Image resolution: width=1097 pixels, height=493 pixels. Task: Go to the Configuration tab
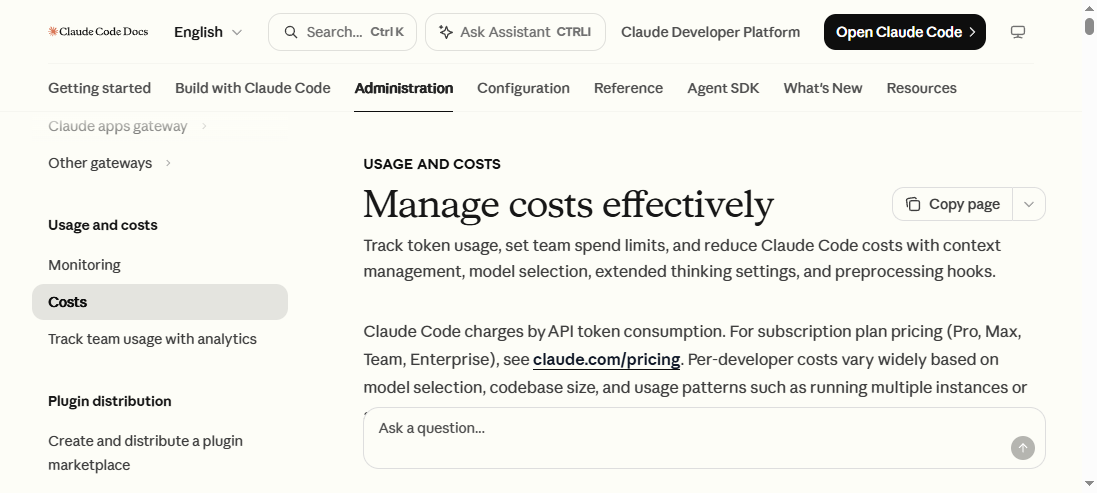point(523,88)
